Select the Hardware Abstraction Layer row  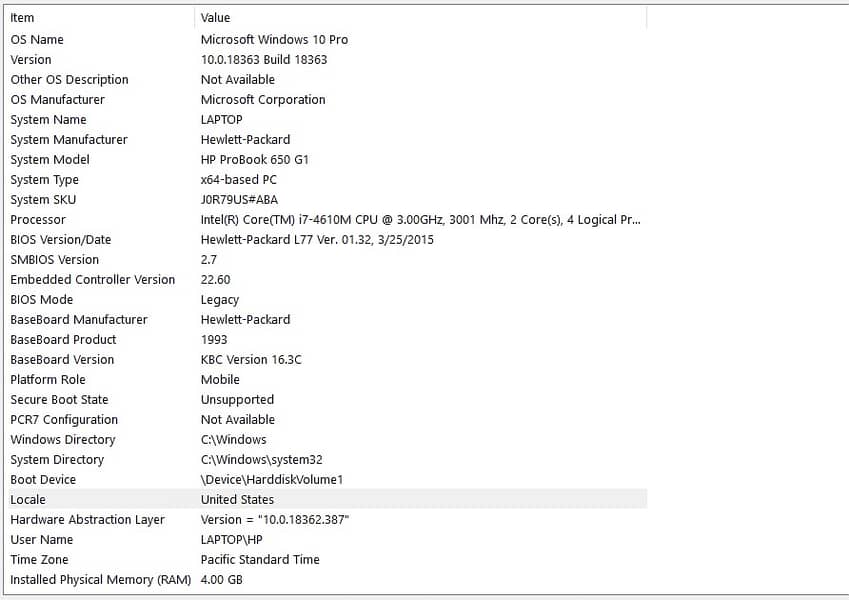click(87, 520)
